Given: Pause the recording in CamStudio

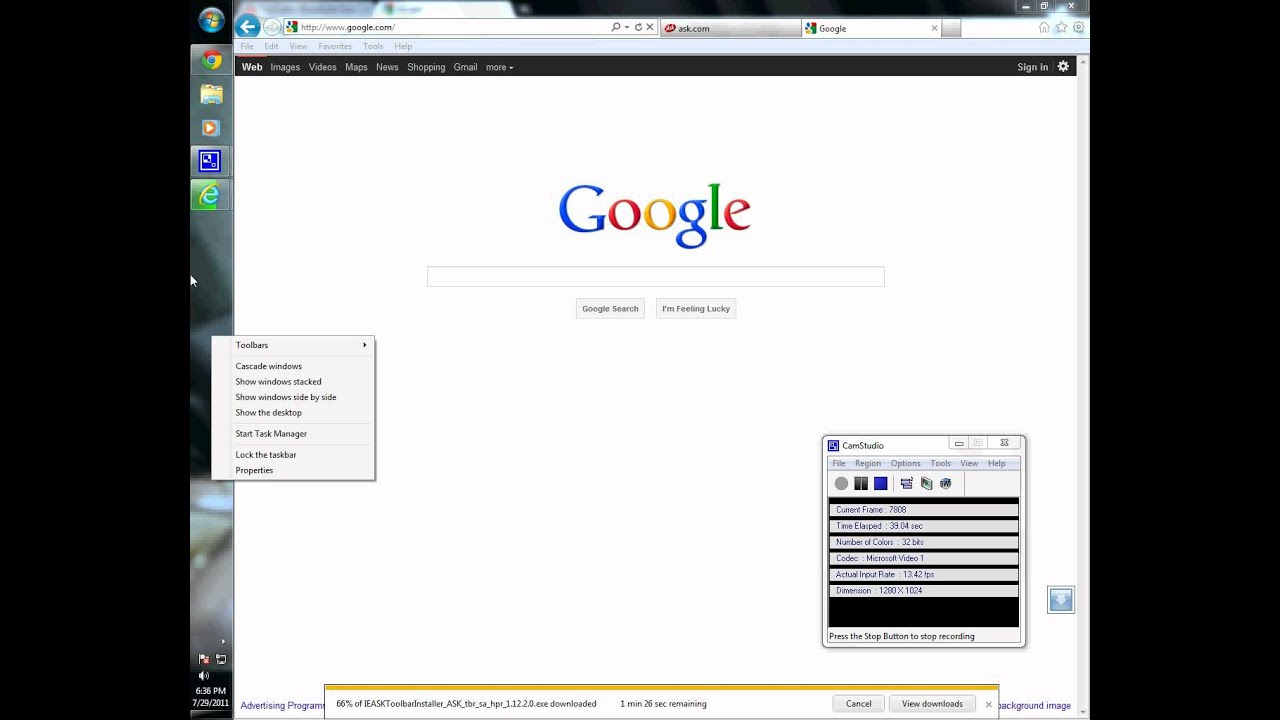Looking at the screenshot, I should [861, 484].
